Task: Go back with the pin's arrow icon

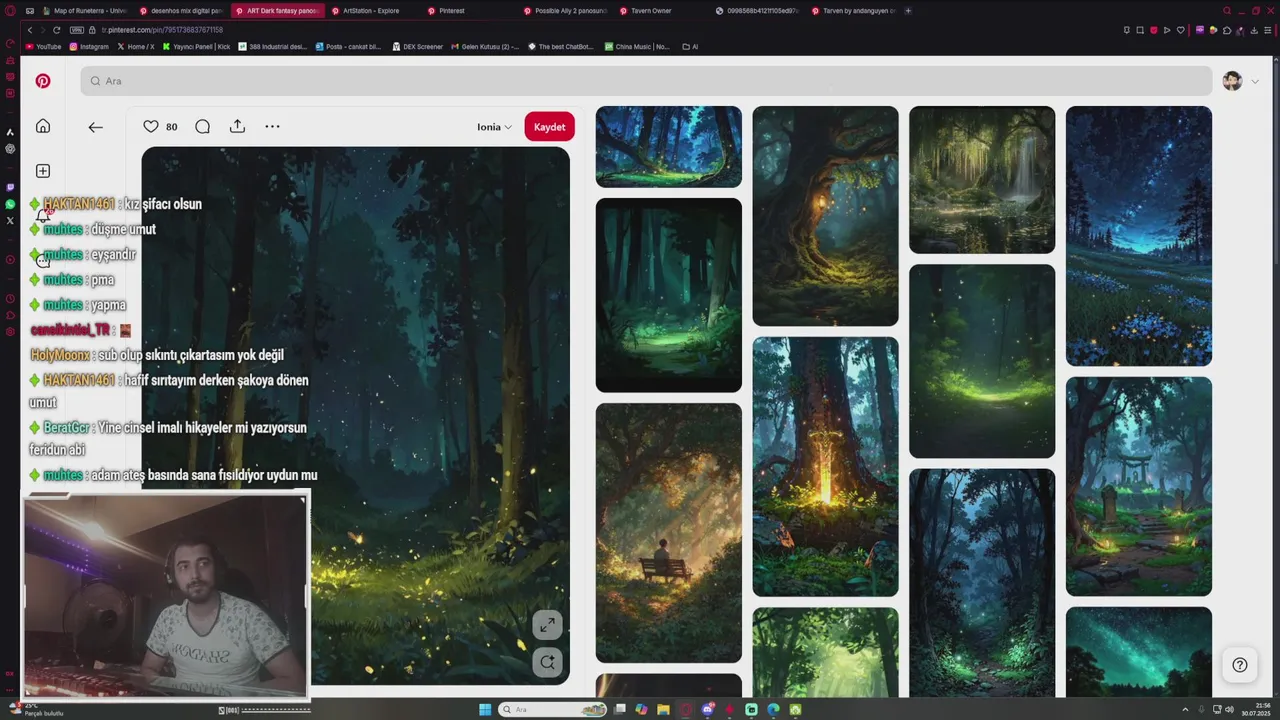Action: (95, 127)
